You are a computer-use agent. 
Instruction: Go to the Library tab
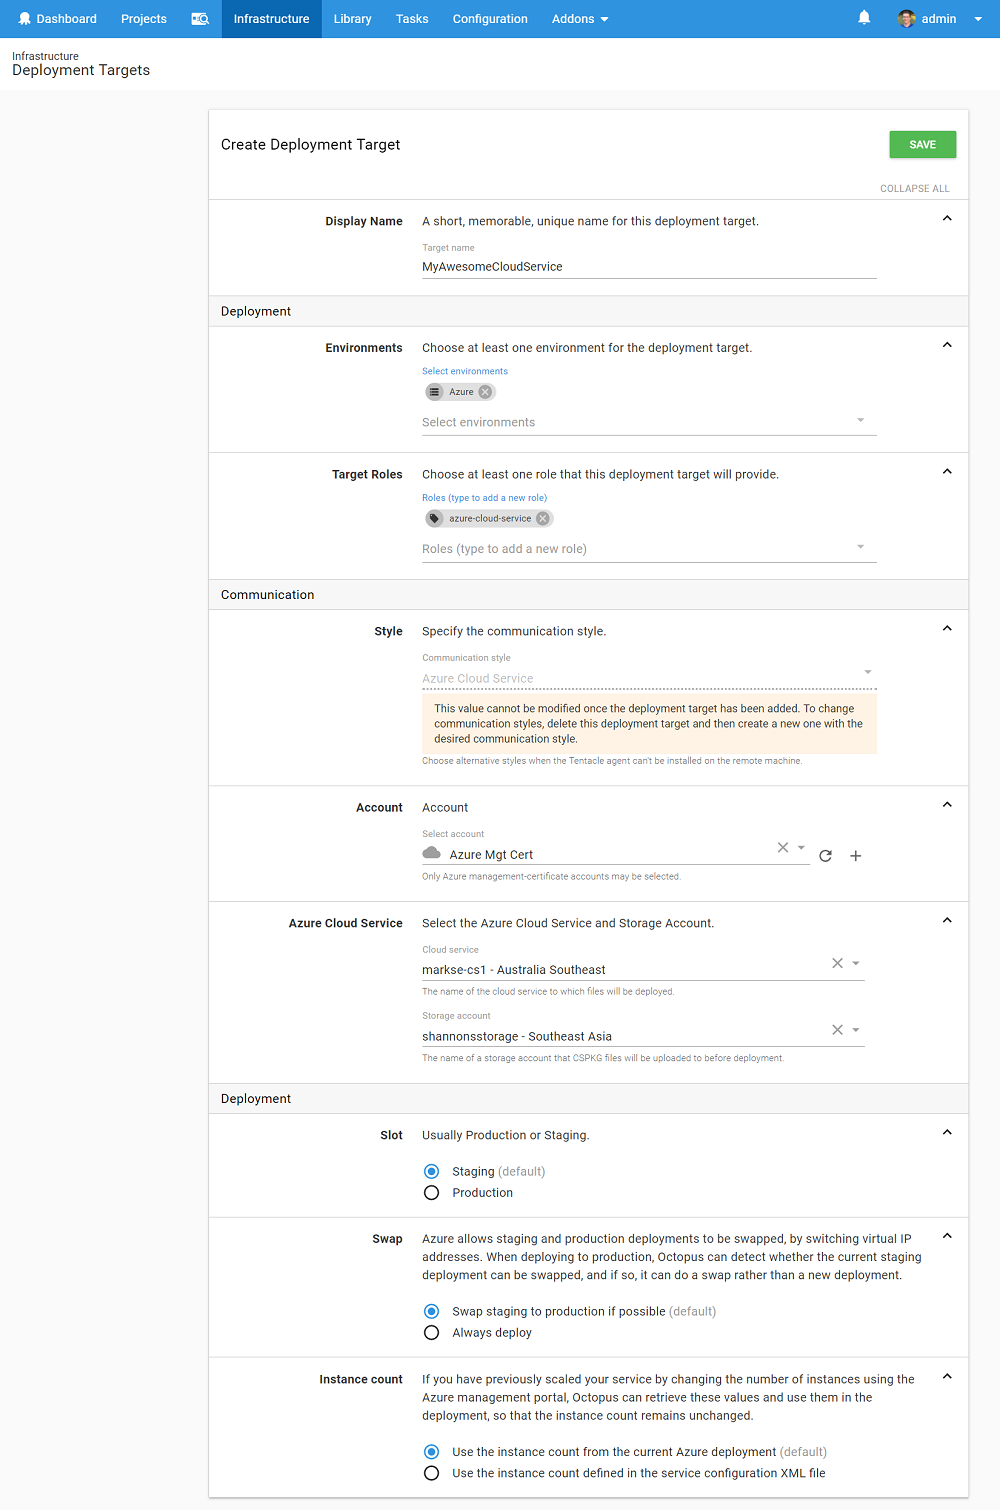click(352, 19)
